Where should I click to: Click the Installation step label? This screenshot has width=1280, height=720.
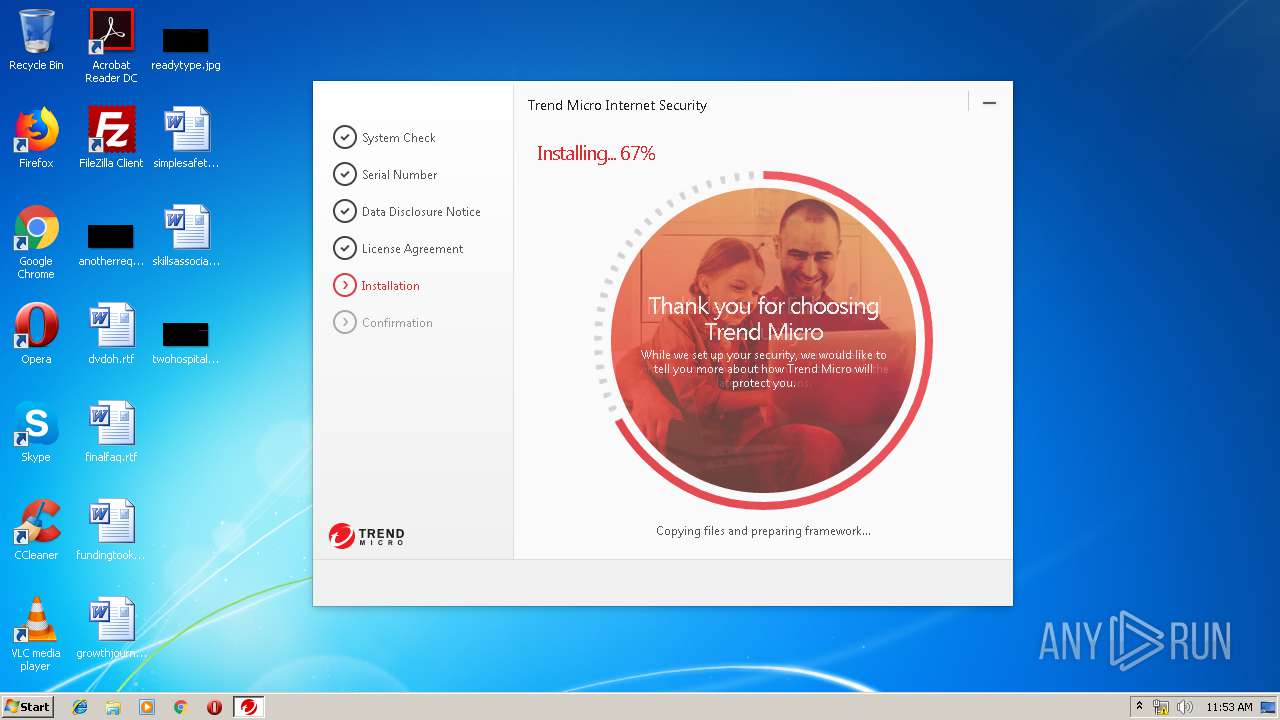(391, 286)
